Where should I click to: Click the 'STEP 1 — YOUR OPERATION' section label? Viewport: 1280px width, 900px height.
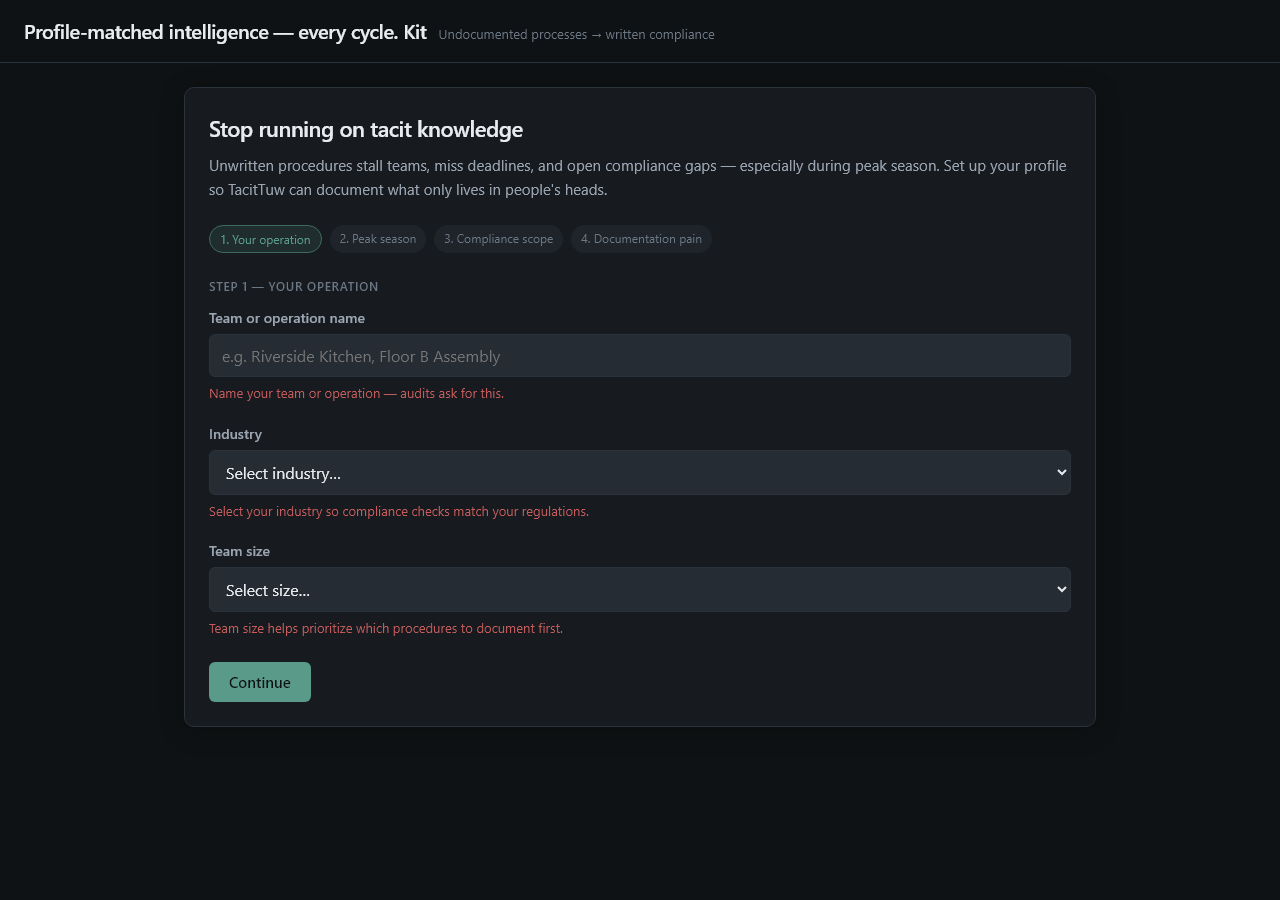coord(294,287)
